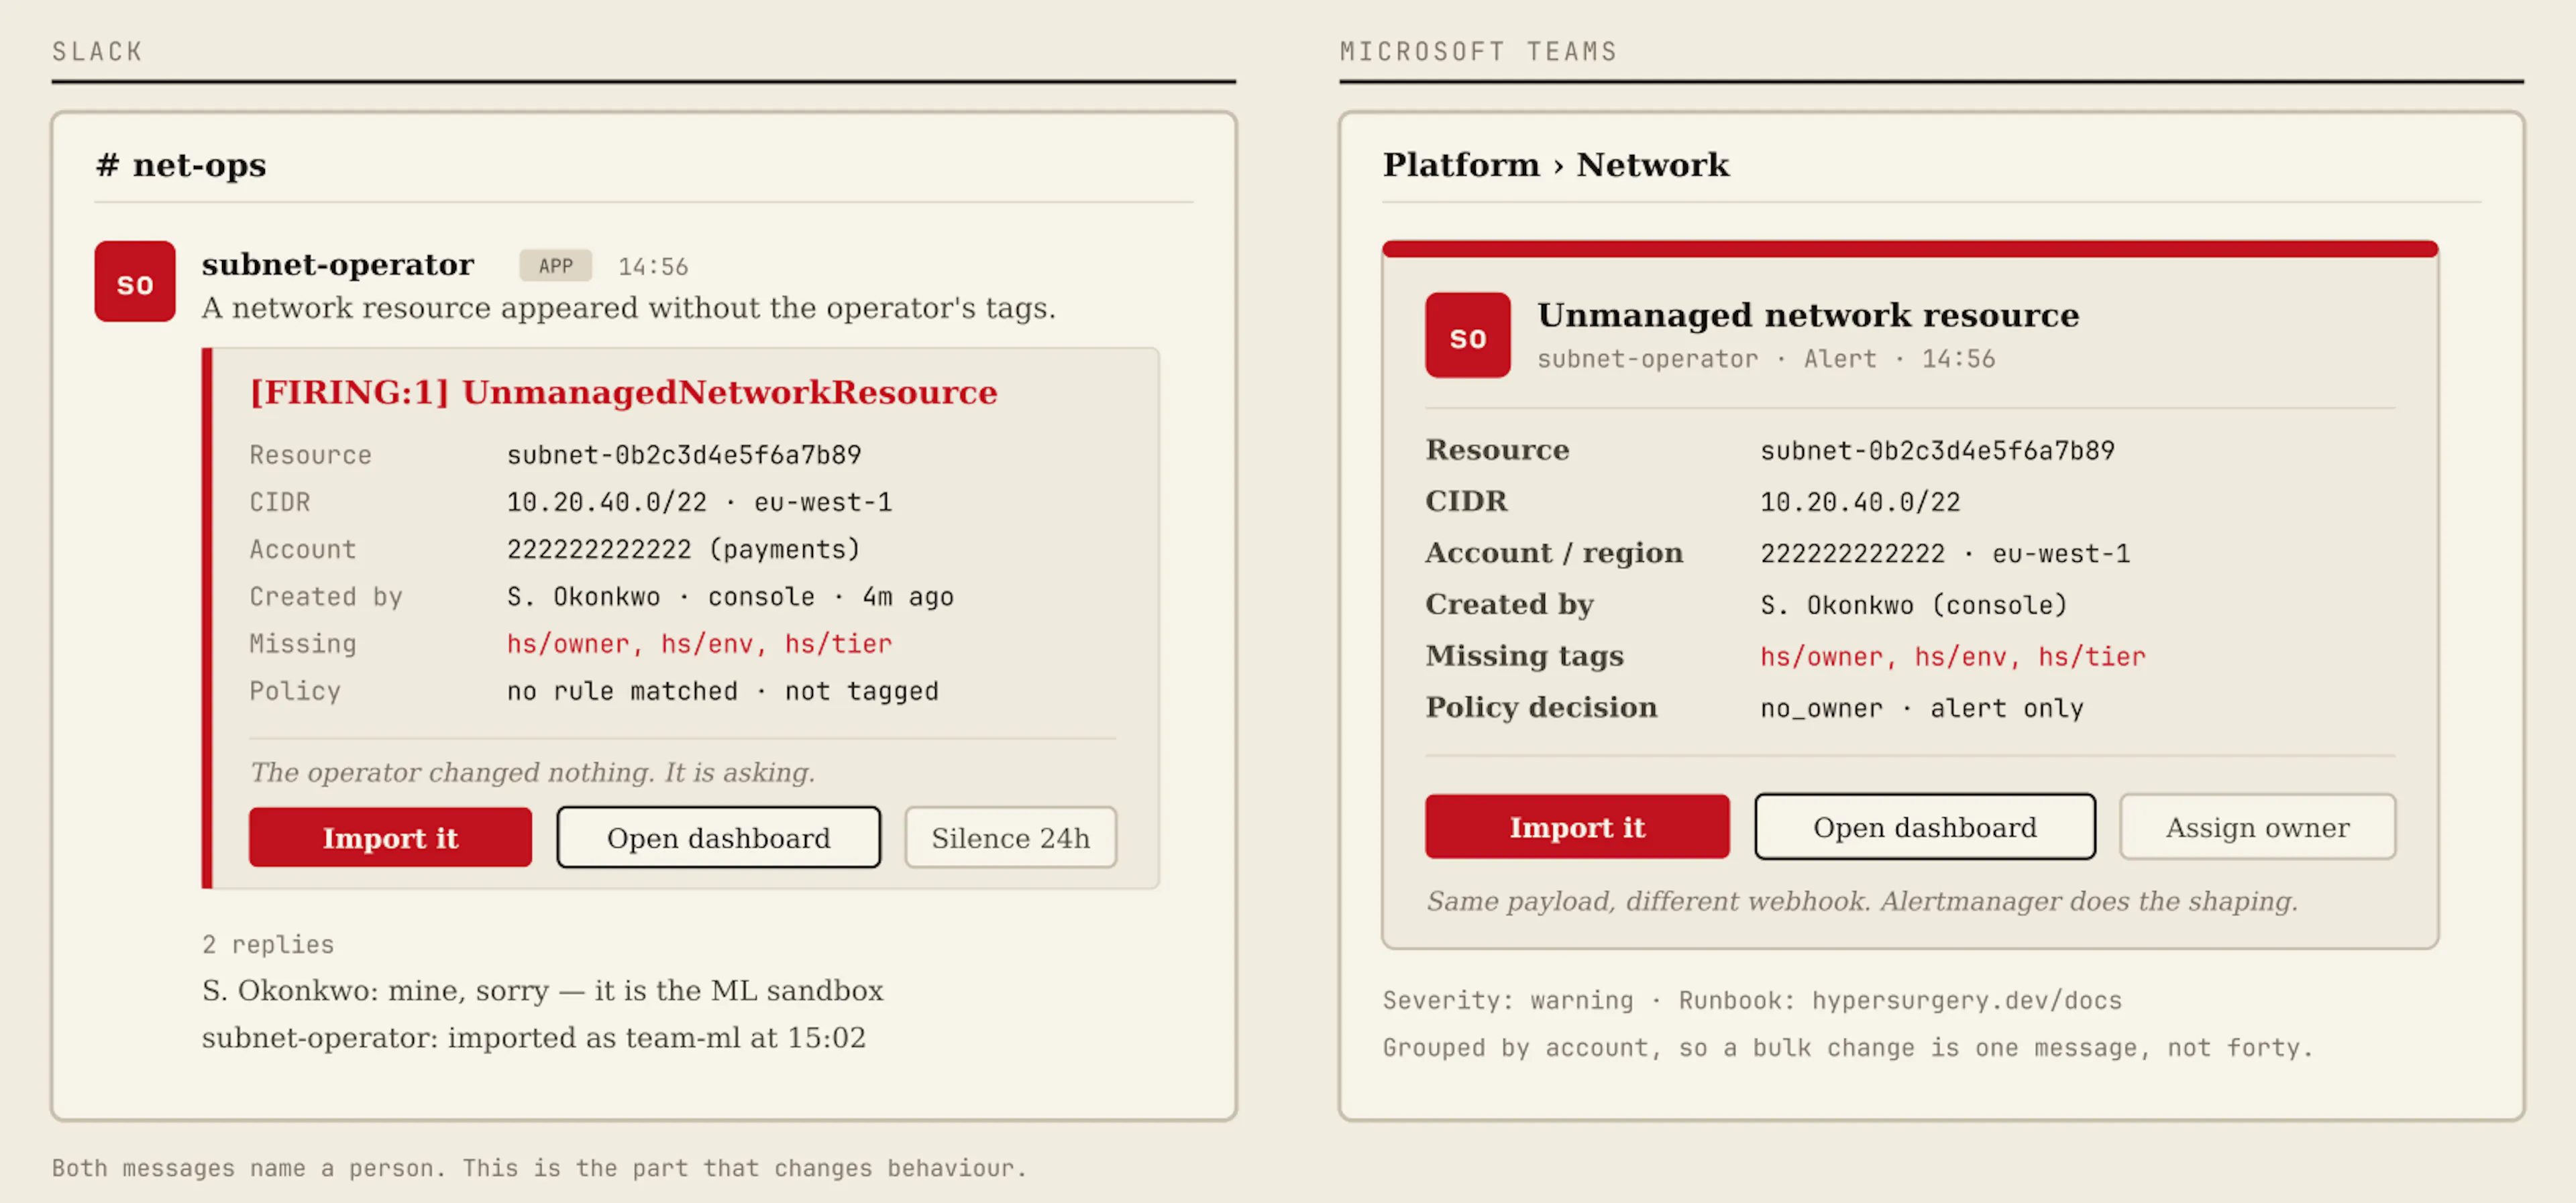Screen dimensions: 2576x1203
Task: Click 'subnet-operator · Alert · 14:56' subtitle in Teams
Action: pos(1766,359)
